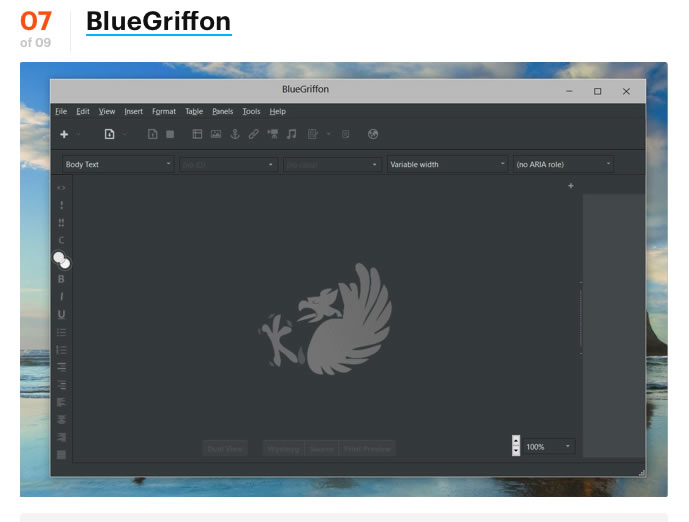Image resolution: width=689 pixels, height=522 pixels.
Task: Click the plus new document icon
Action: pyautogui.click(x=64, y=134)
